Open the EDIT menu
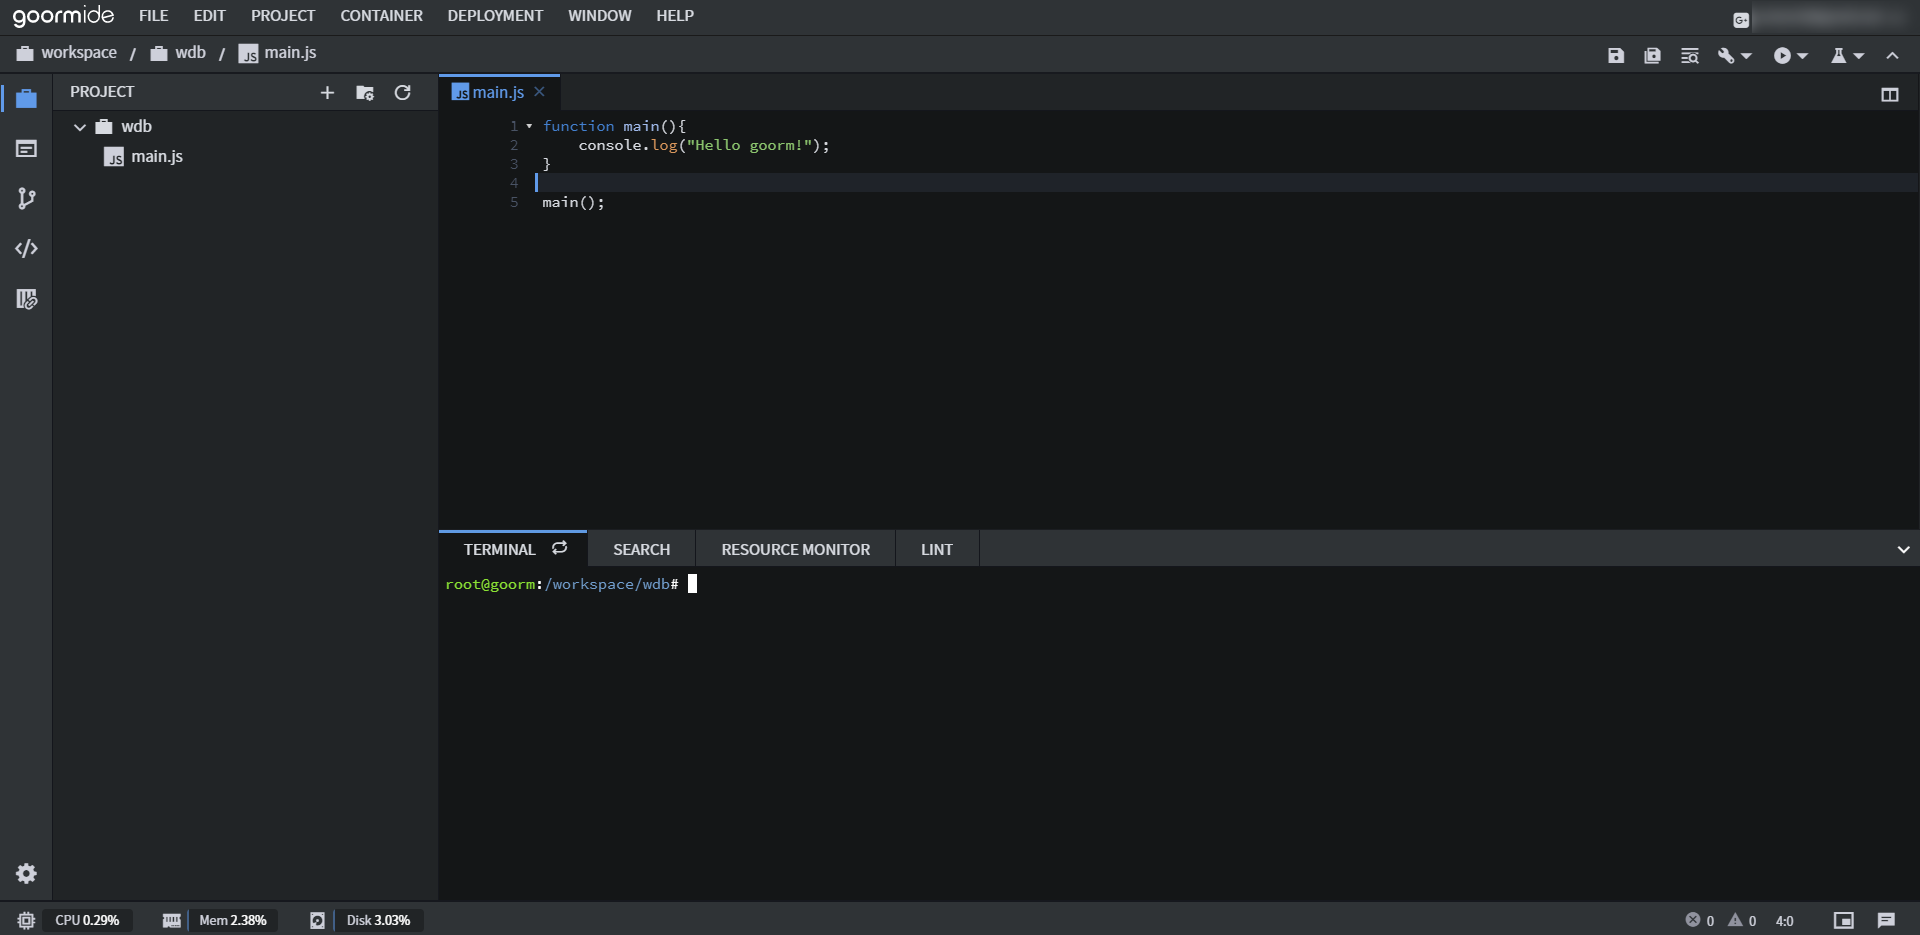This screenshot has width=1920, height=935. pyautogui.click(x=210, y=16)
